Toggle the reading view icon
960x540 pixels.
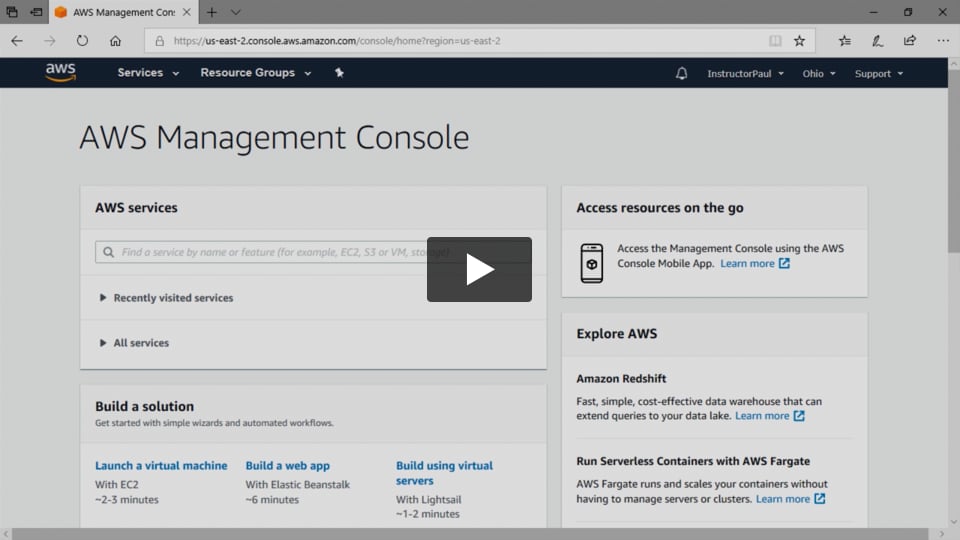tap(775, 41)
